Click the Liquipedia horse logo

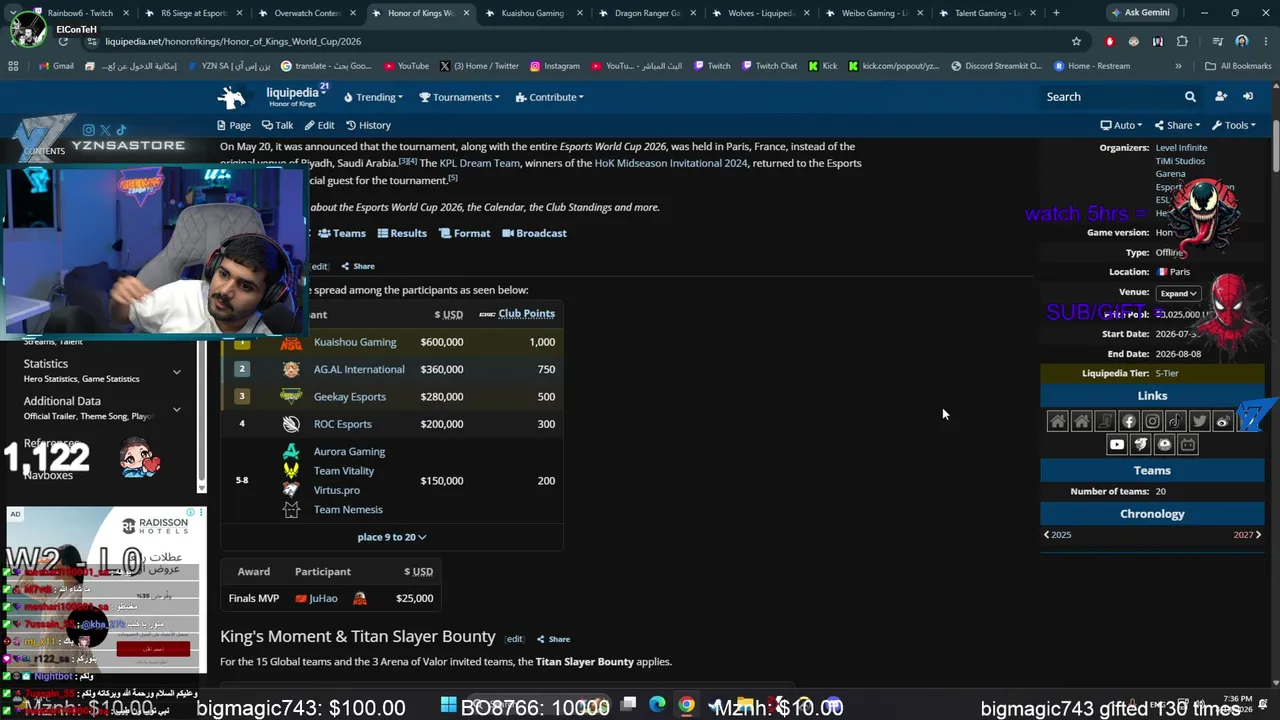point(232,97)
